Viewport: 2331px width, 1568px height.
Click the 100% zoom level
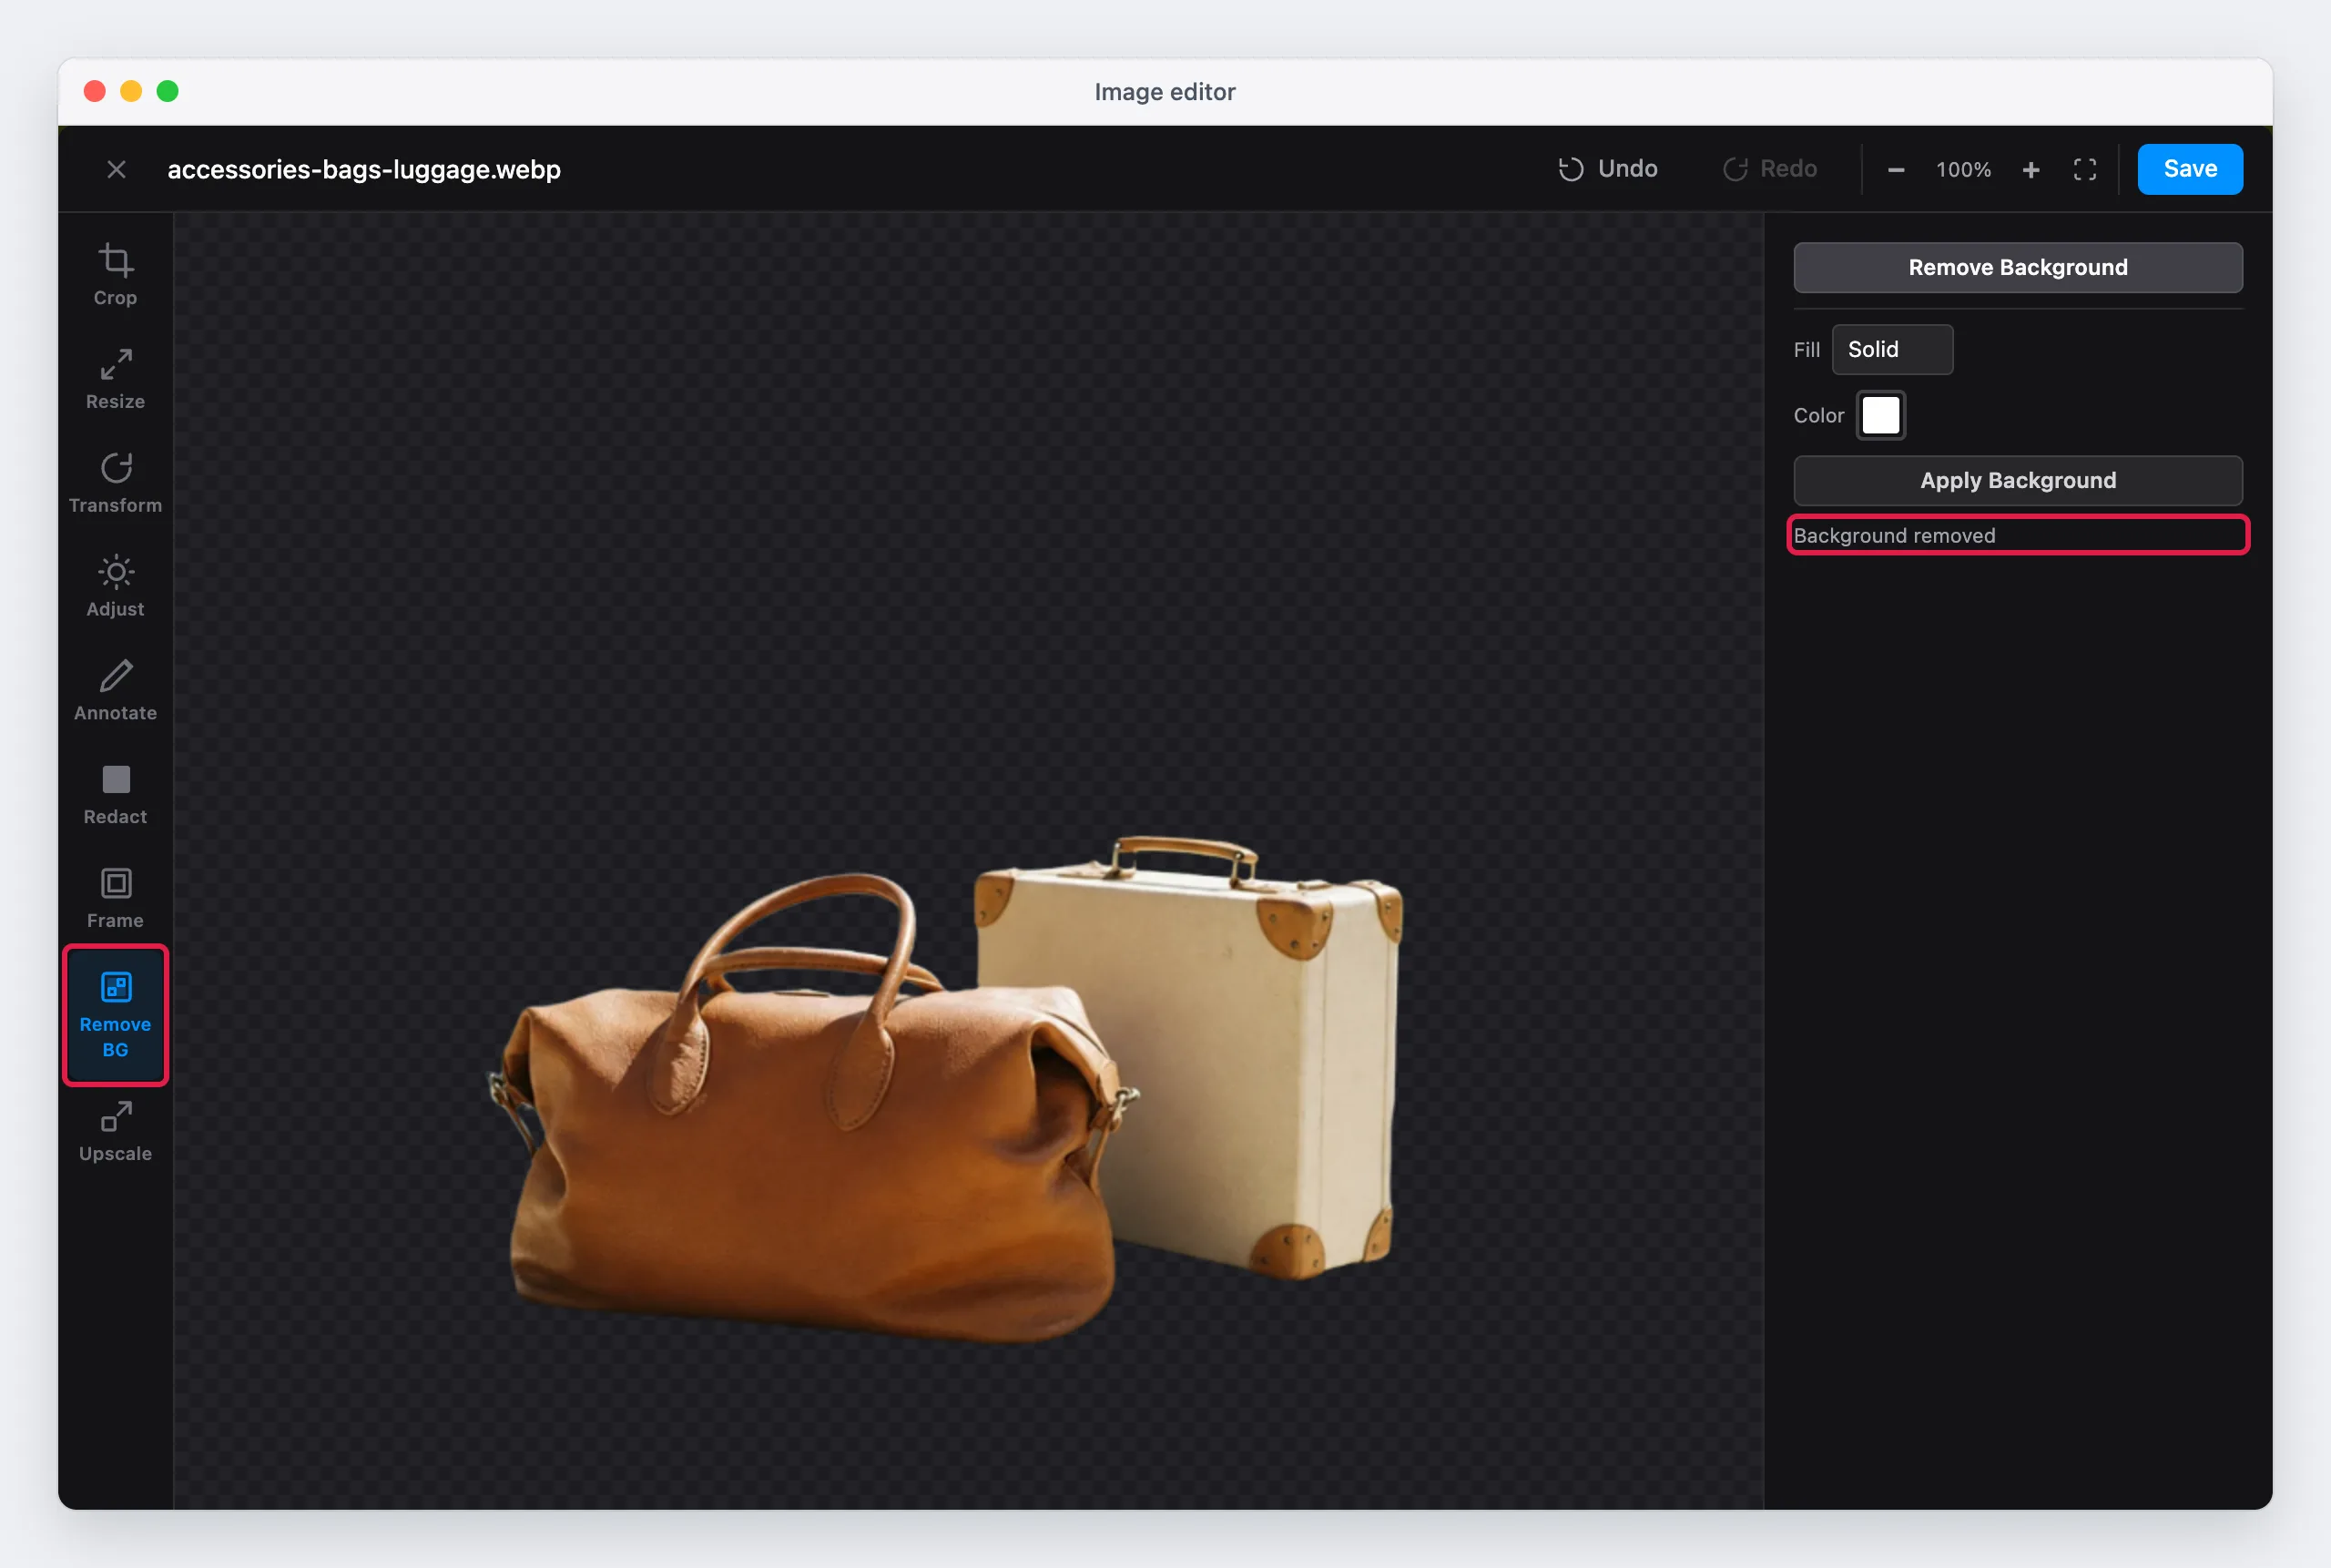click(x=1963, y=170)
